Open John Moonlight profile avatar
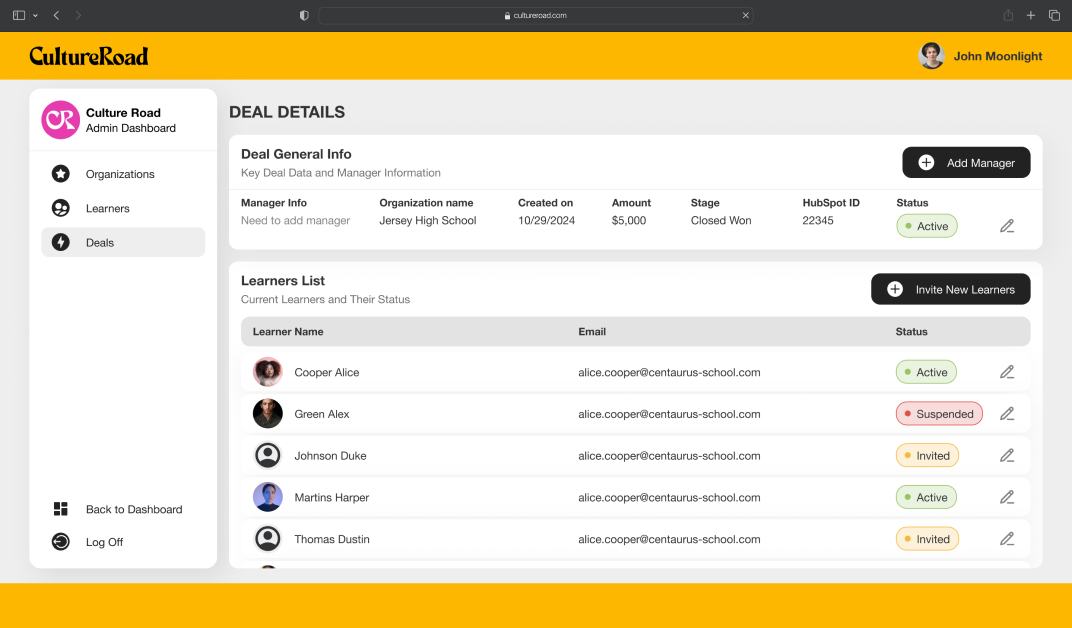This screenshot has height=628, width=1072. [x=931, y=56]
